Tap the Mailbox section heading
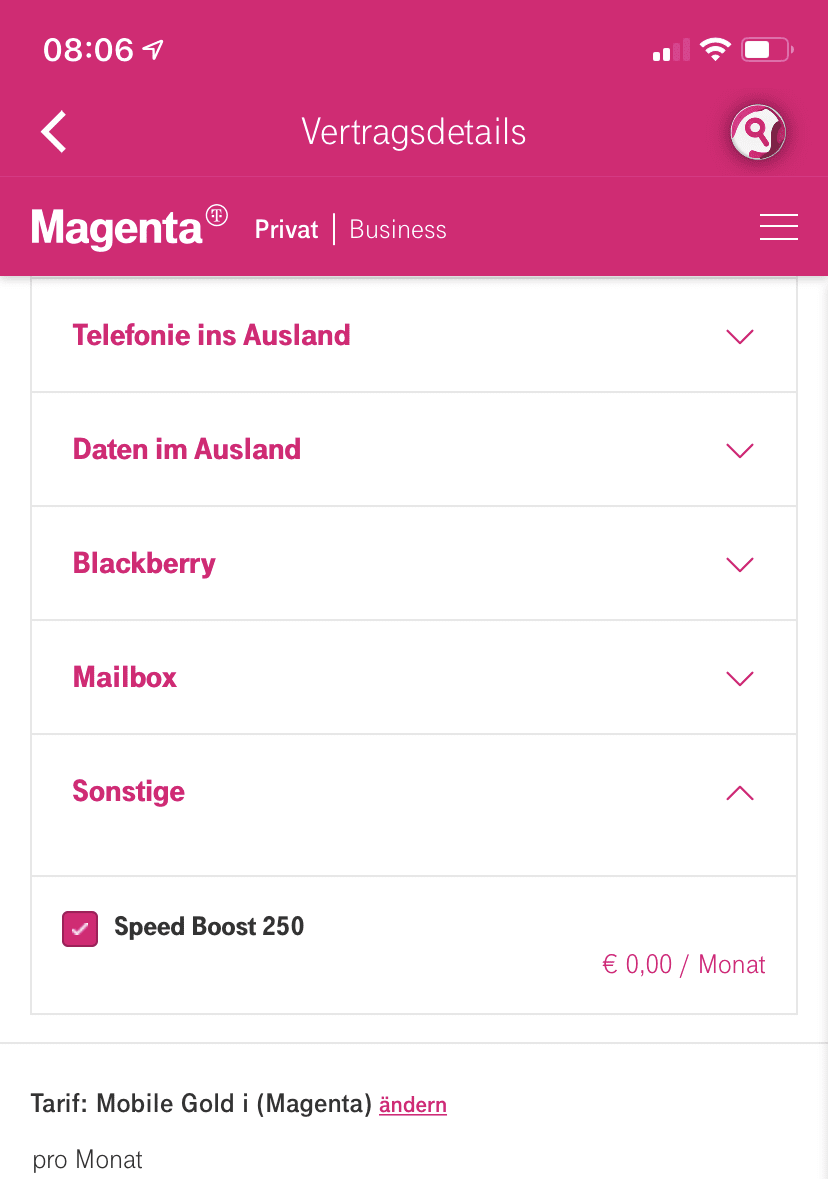828x1179 pixels. point(125,678)
